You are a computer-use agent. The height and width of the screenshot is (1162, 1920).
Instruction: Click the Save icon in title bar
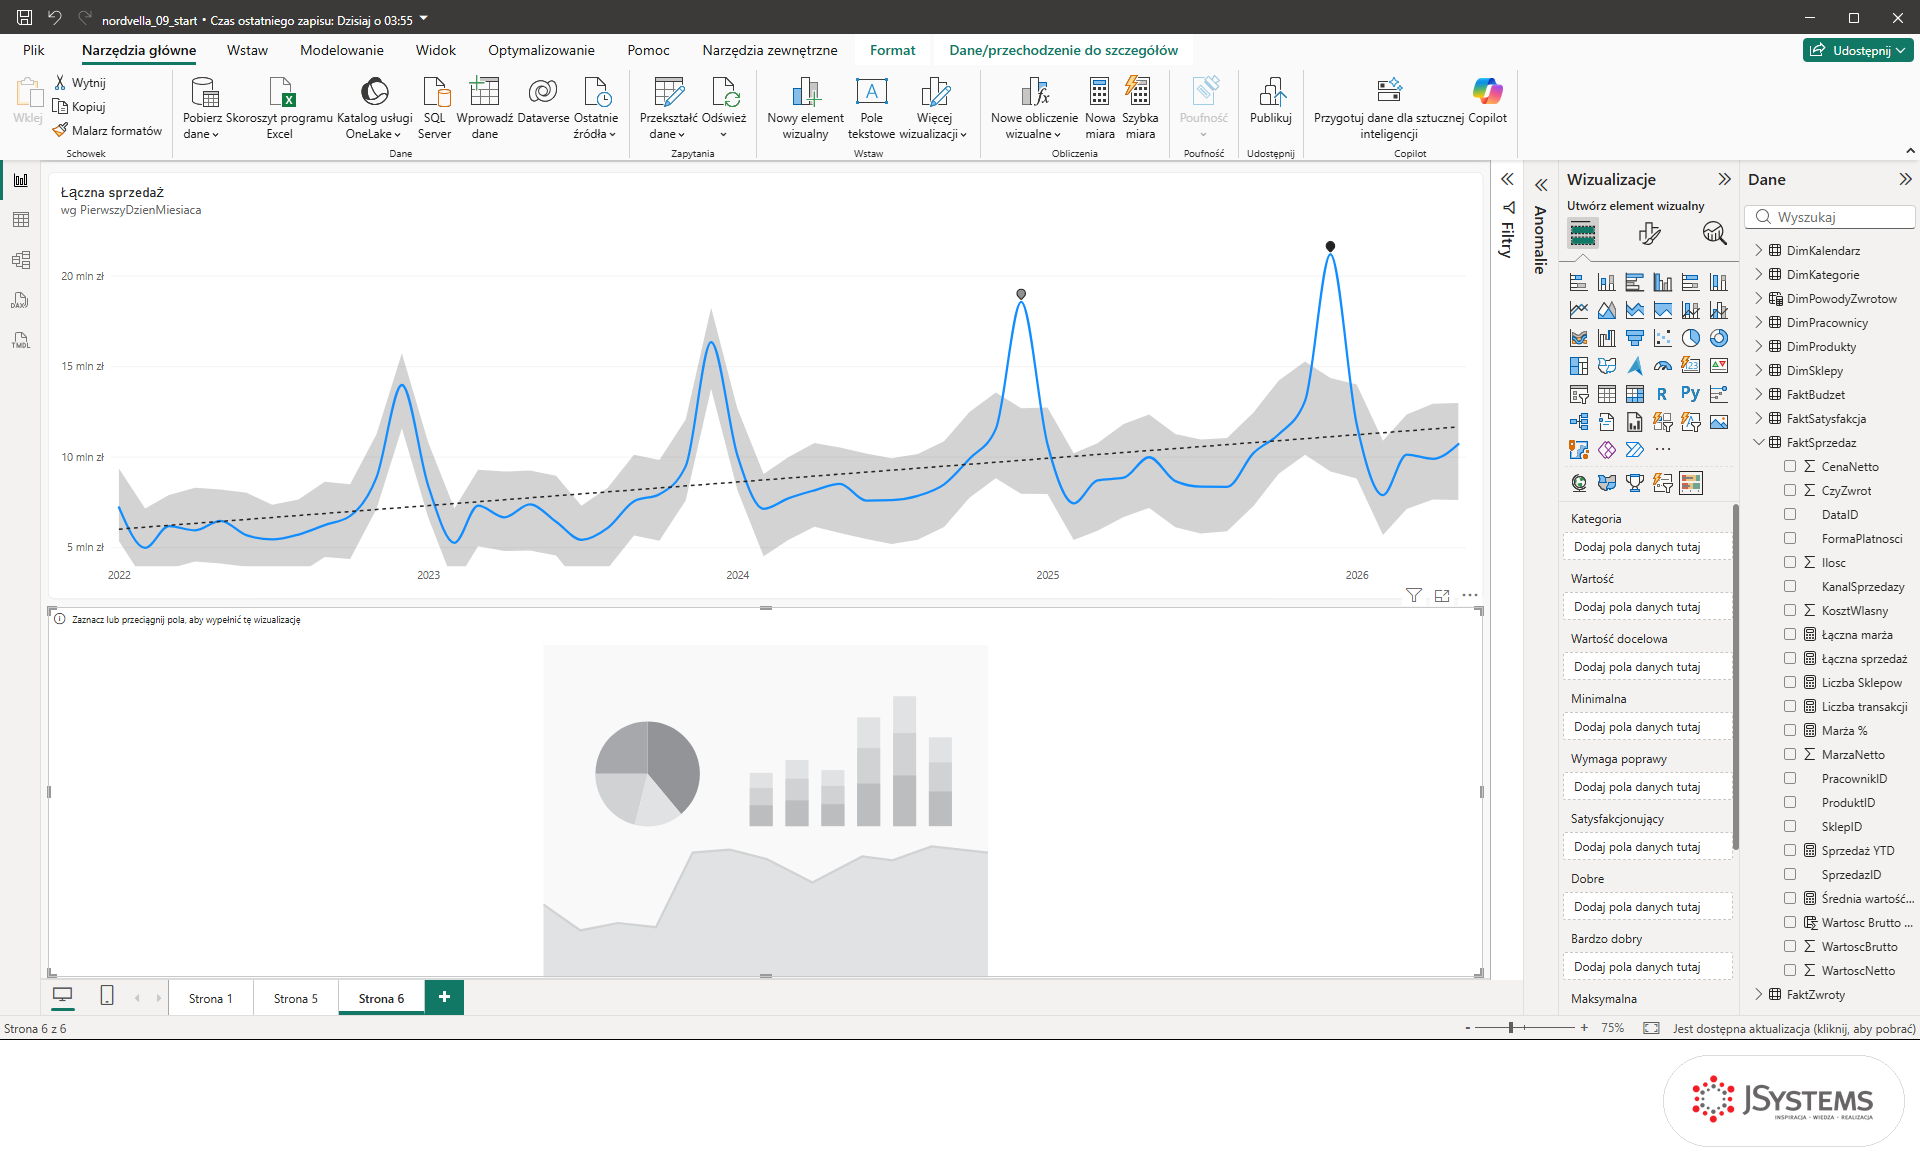pos(24,18)
